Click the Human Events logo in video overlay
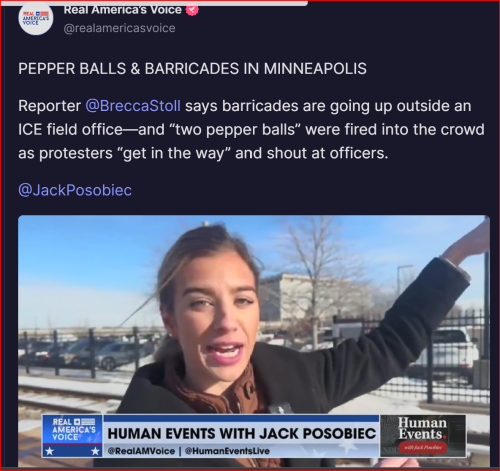Image resolution: width=500 pixels, height=471 pixels. (x=423, y=435)
